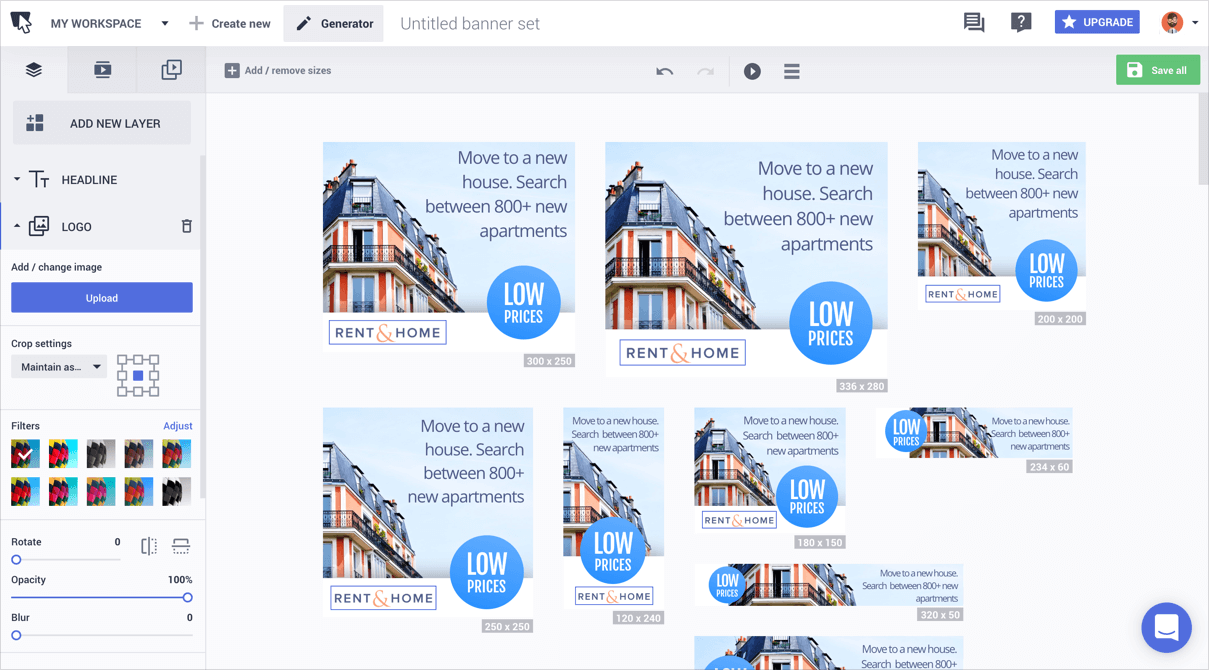Open the hamburger list menu icon

(791, 71)
